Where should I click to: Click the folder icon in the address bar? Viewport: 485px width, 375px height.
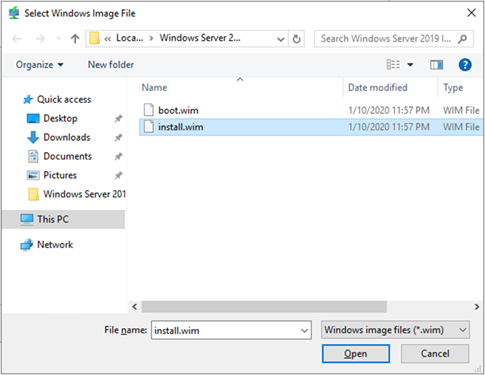[x=95, y=39]
